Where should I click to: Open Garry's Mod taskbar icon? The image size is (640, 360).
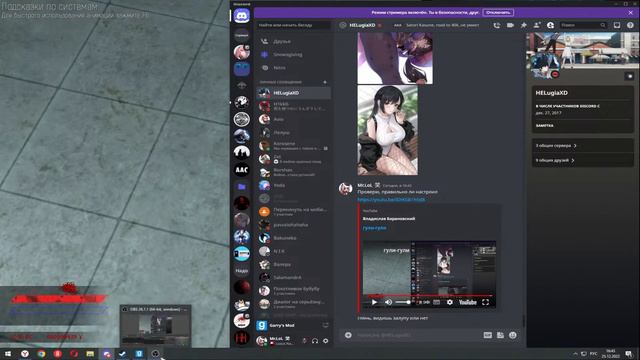139,354
